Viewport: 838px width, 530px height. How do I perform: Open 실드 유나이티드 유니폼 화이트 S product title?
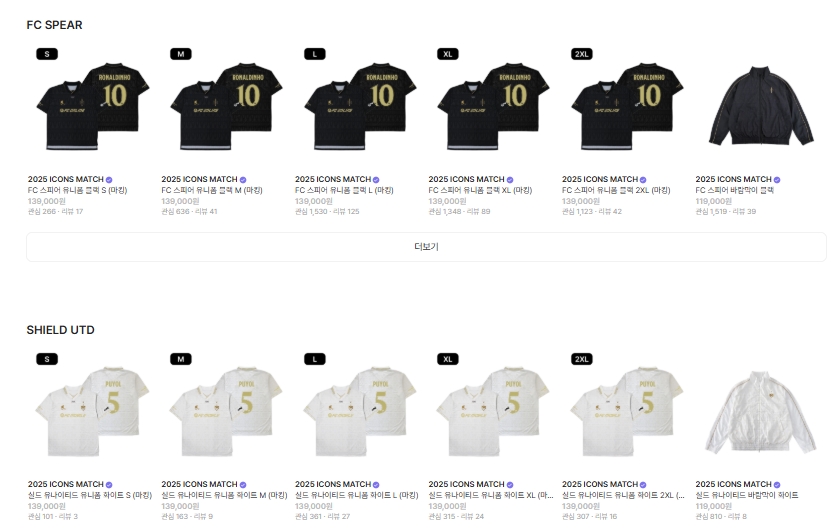[x=90, y=495]
